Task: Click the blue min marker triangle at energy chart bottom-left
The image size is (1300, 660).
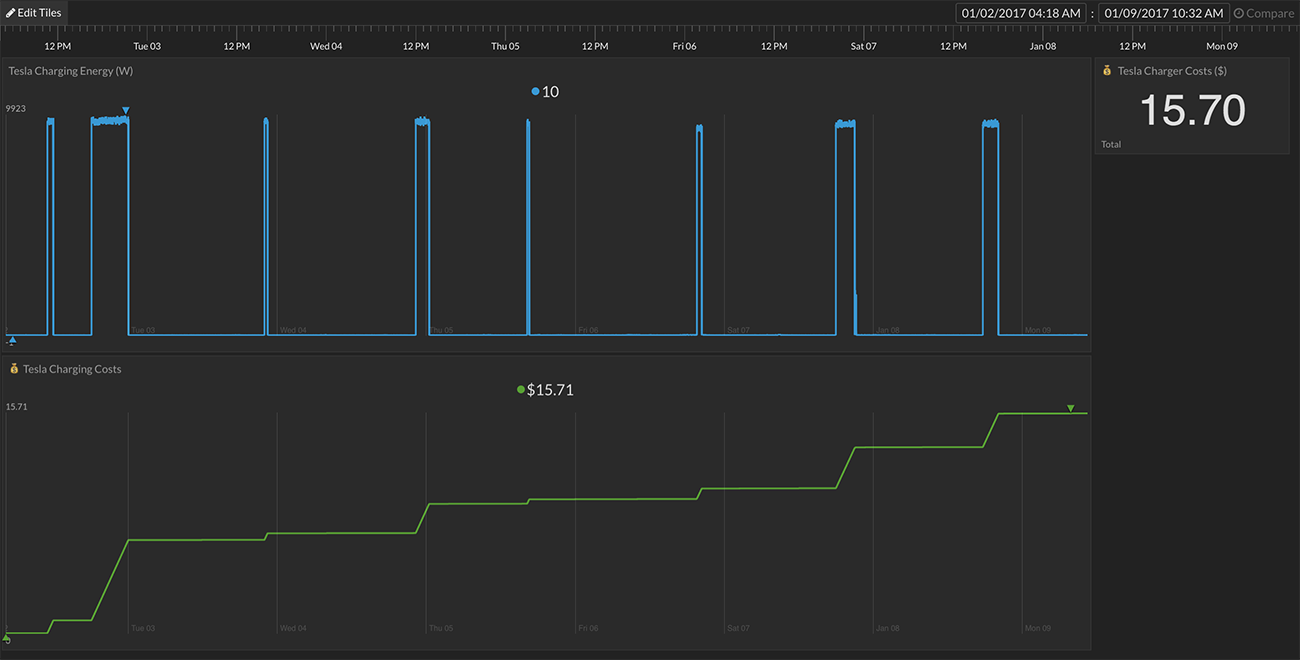Action: click(x=12, y=340)
